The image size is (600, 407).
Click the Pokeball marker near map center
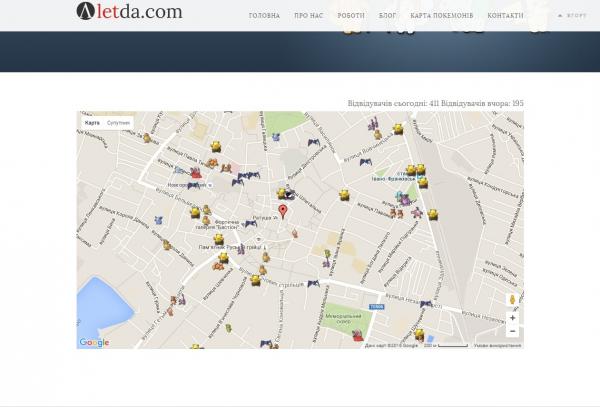coord(288,194)
